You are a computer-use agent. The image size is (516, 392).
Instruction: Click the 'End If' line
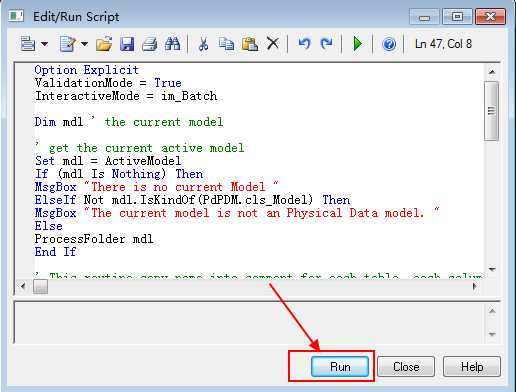(56, 252)
